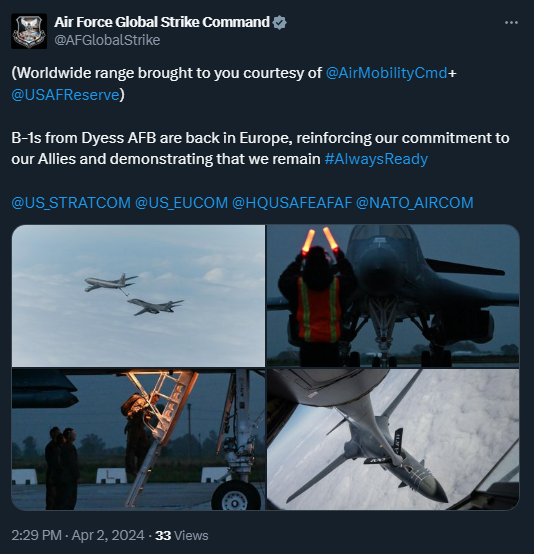Click the 33 Views counter

182,535
